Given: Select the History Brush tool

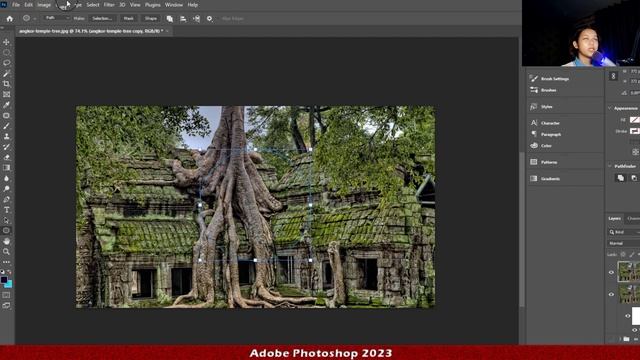Looking at the screenshot, I should (x=6, y=147).
